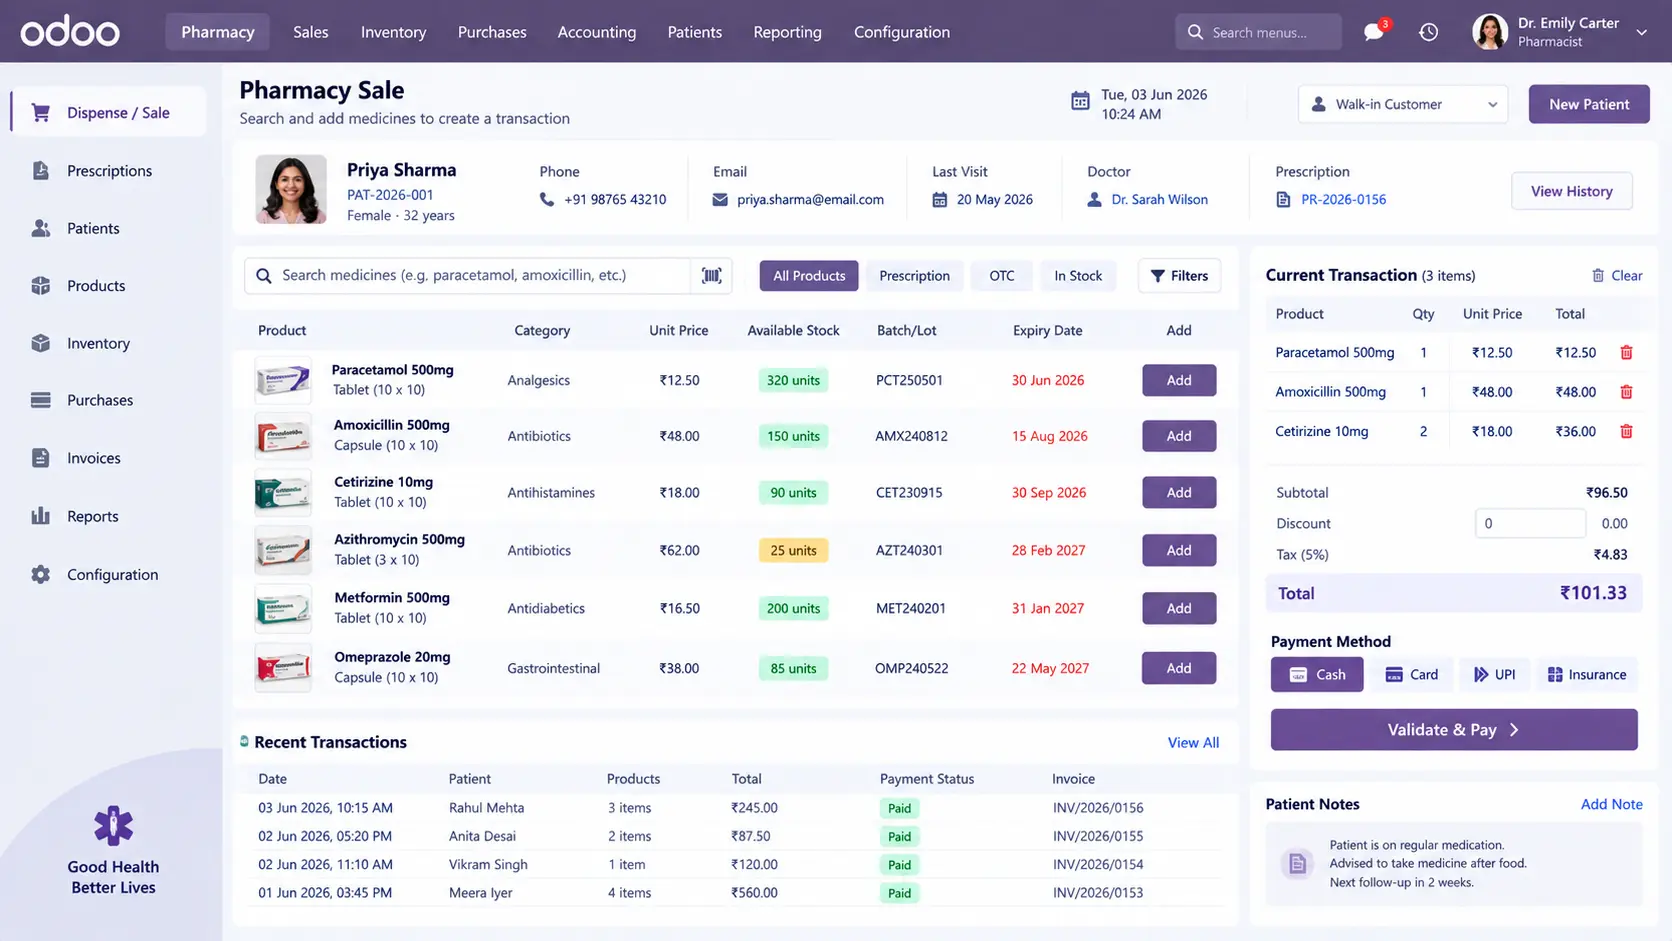Open the Reporting top menu
The width and height of the screenshot is (1672, 941).
tap(787, 32)
